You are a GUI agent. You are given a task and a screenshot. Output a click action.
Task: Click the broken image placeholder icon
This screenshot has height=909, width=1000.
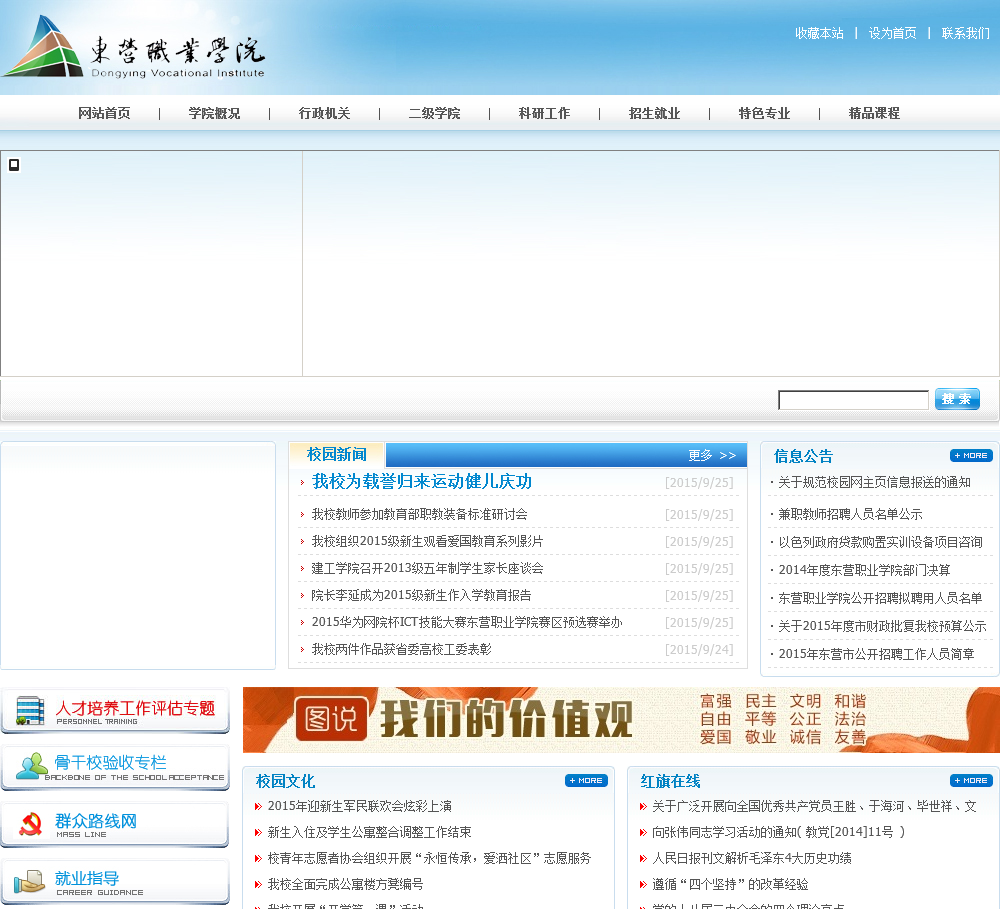coord(14,165)
